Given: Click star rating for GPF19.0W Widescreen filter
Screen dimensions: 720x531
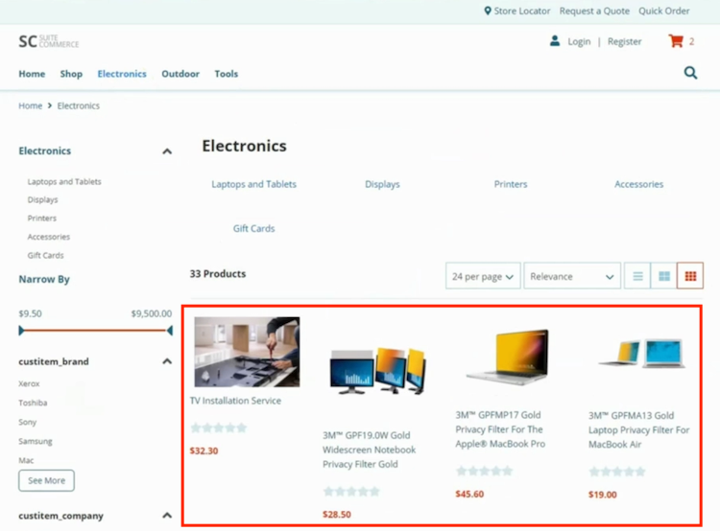Looking at the screenshot, I should coord(351,492).
